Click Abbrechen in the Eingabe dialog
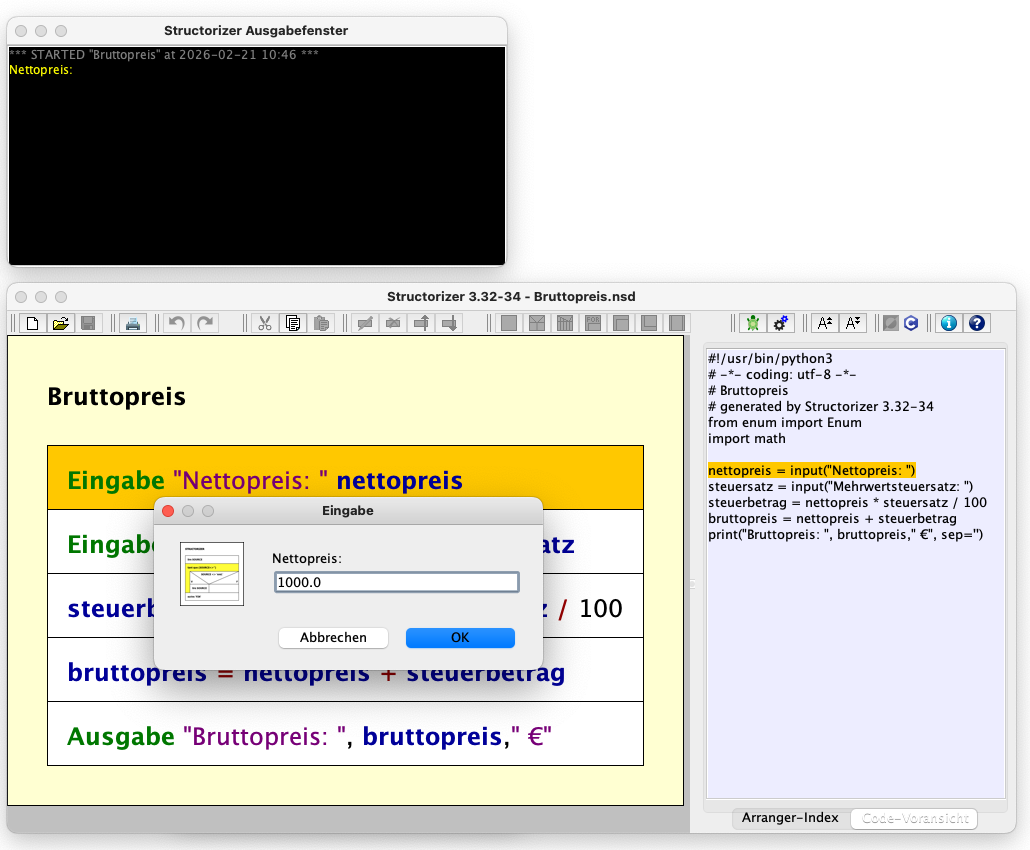Viewport: 1030px width, 850px height. (x=333, y=638)
